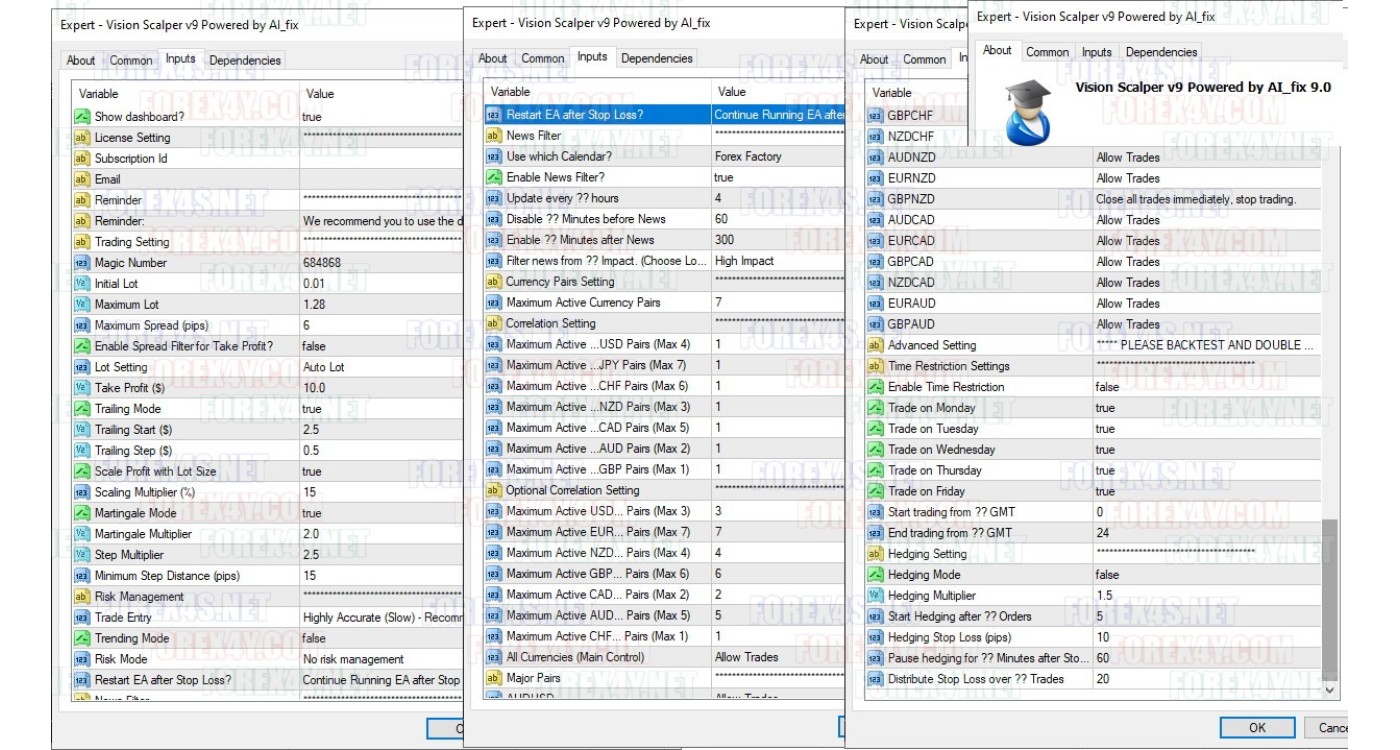This screenshot has width=1400, height=750.
Task: Click the 123 icon beside Magic Number
Action: point(84,263)
